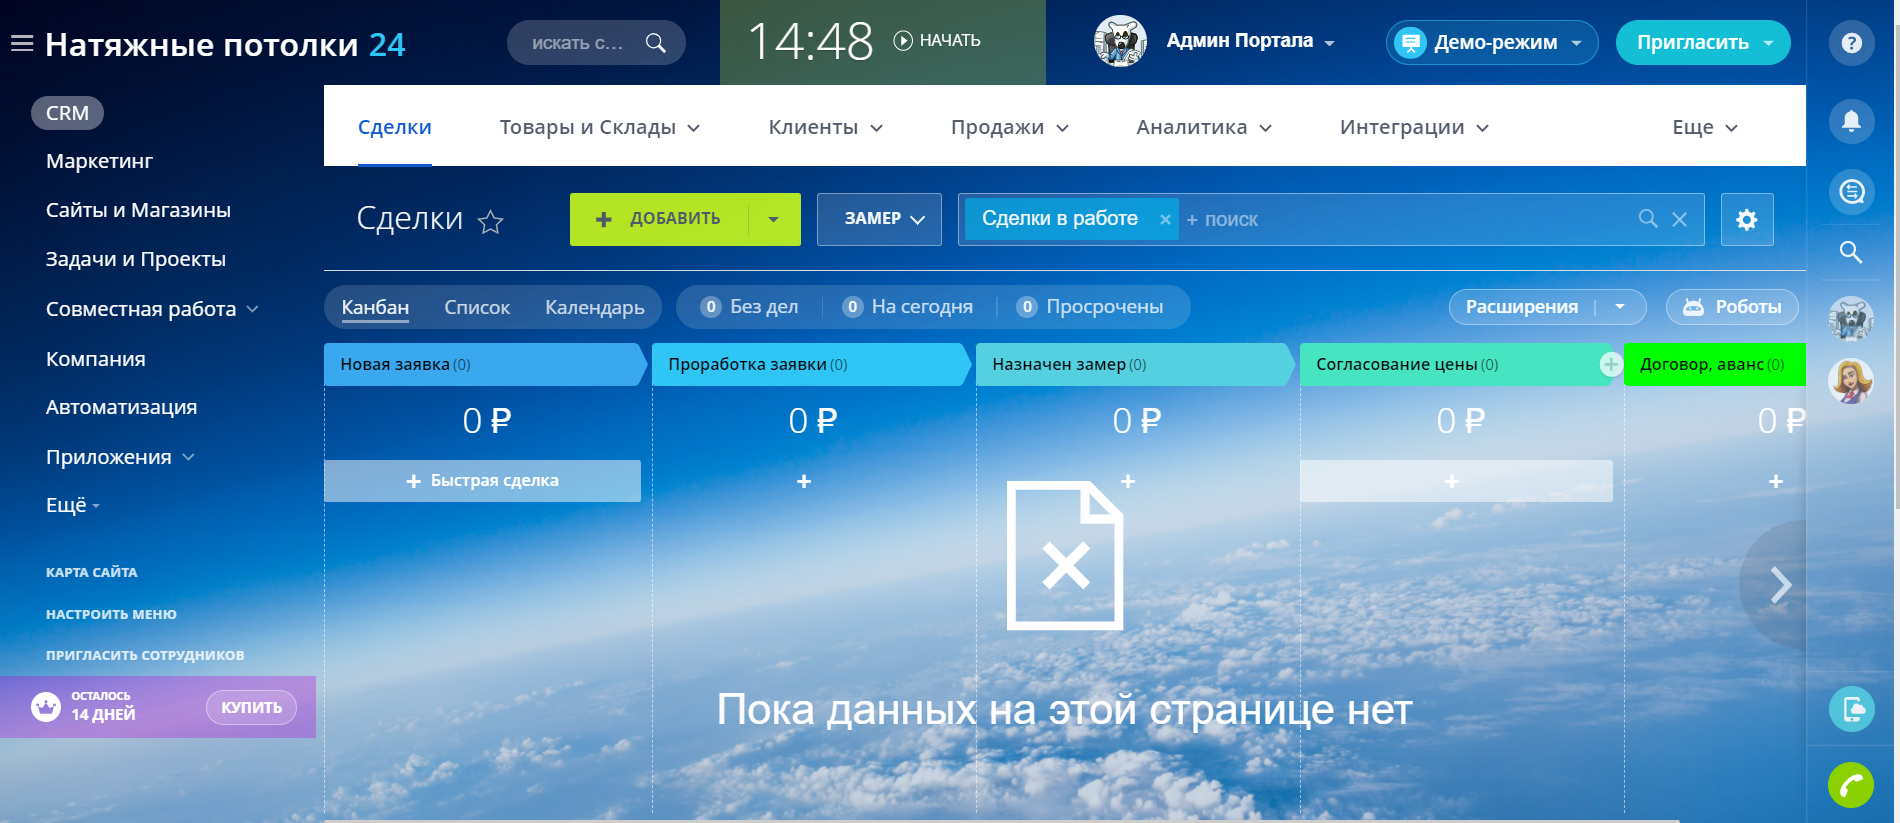This screenshot has width=1900, height=823.
Task: Filter by Просрочены counter
Action: click(x=1089, y=307)
